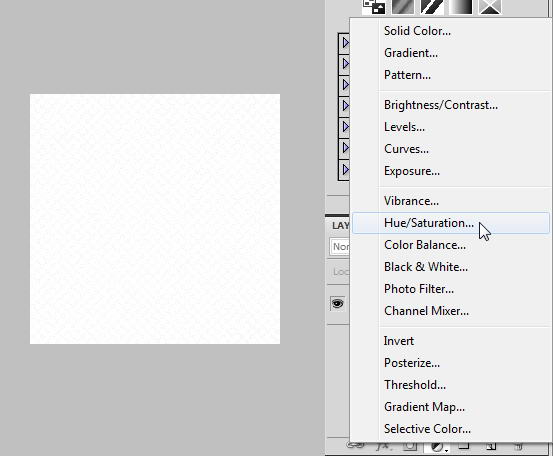Viewport: 553px width, 456px height.
Task: Click the link layers chain icon
Action: coord(356,446)
